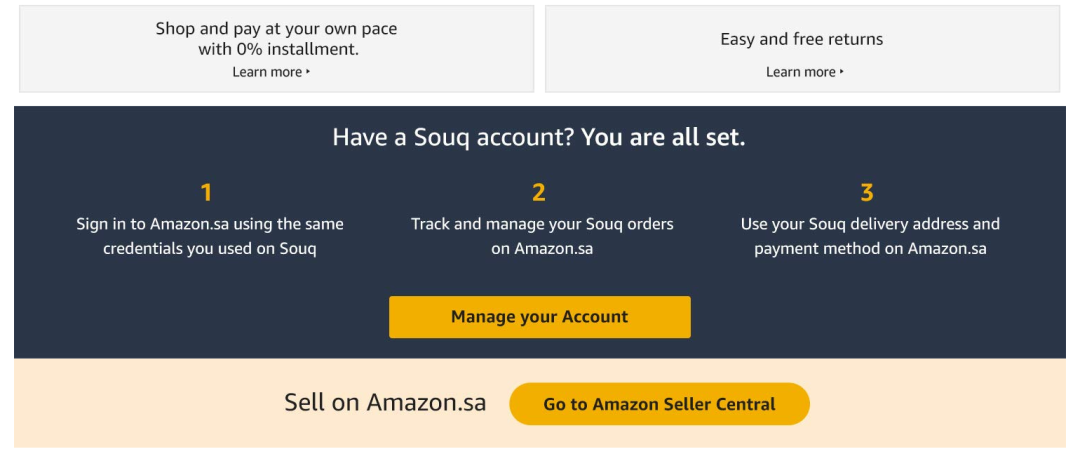Click 'Use your Souq delivery address and' text
This screenshot has width=1080, height=454.
point(870,225)
